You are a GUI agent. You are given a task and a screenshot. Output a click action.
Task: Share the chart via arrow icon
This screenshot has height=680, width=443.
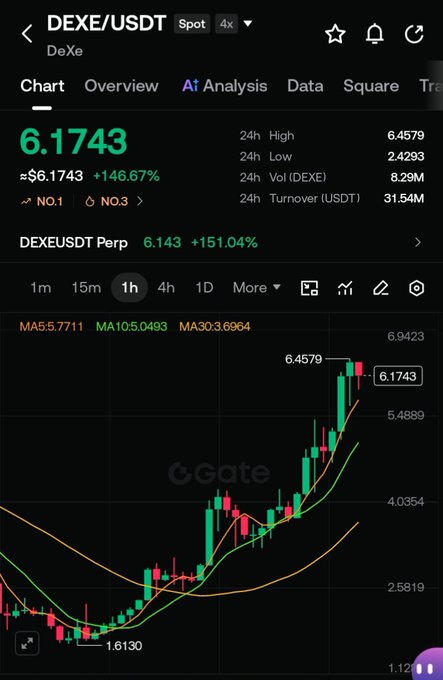pyautogui.click(x=414, y=34)
